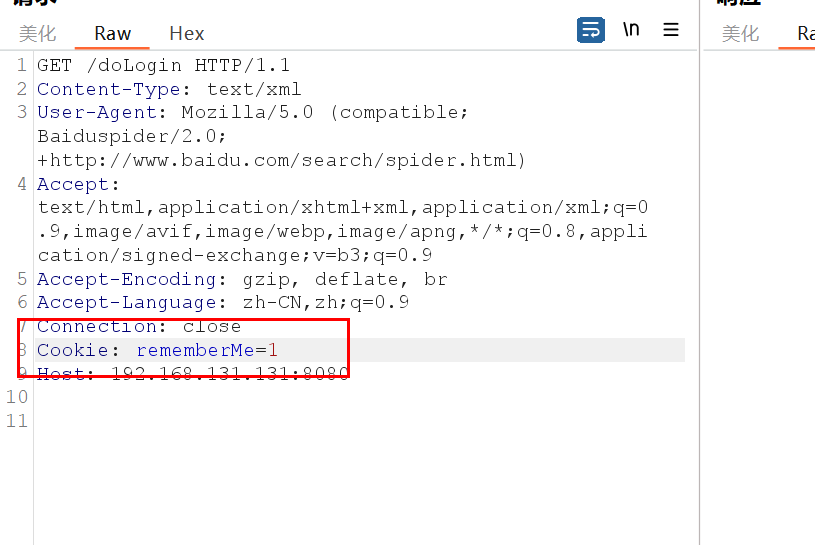Screen dimensions: 815x545
Task: Toggle the word wrap icon in request toolbar
Action: 590,30
